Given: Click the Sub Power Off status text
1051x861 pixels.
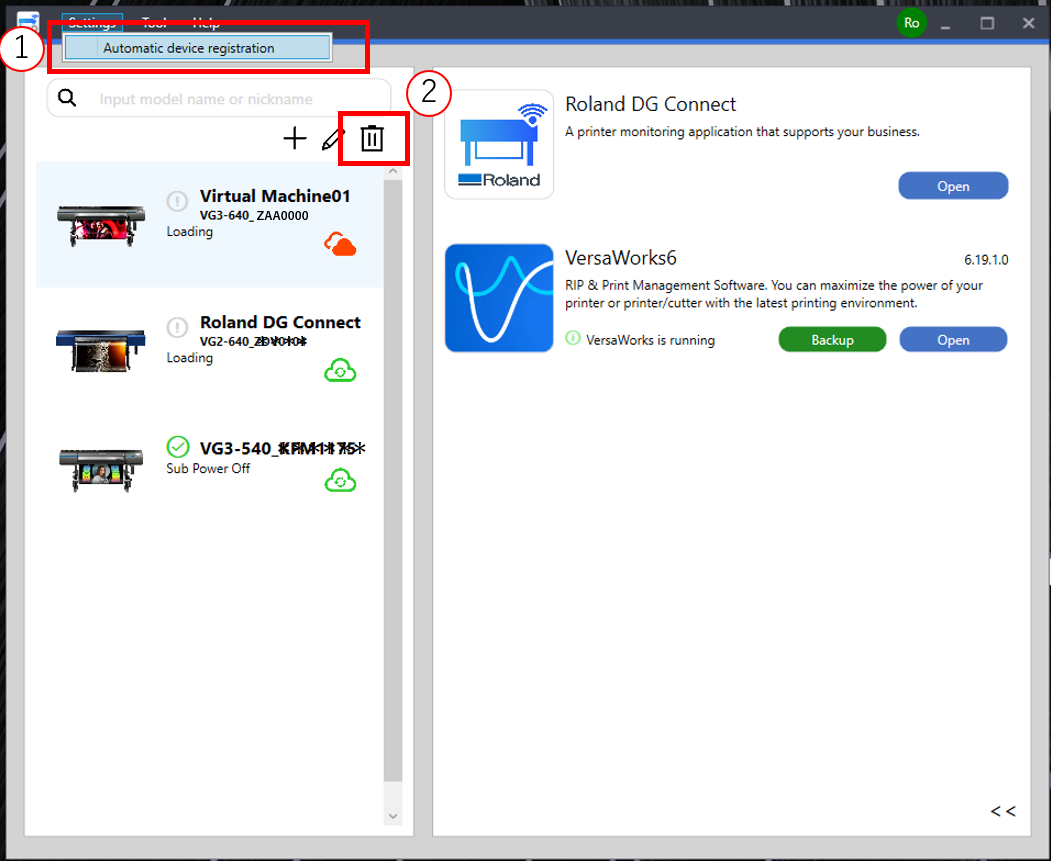Looking at the screenshot, I should [x=208, y=469].
